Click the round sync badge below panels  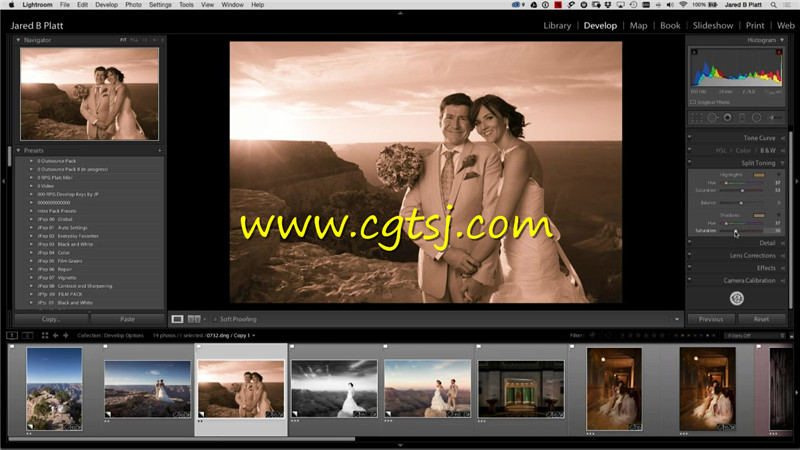[x=736, y=298]
